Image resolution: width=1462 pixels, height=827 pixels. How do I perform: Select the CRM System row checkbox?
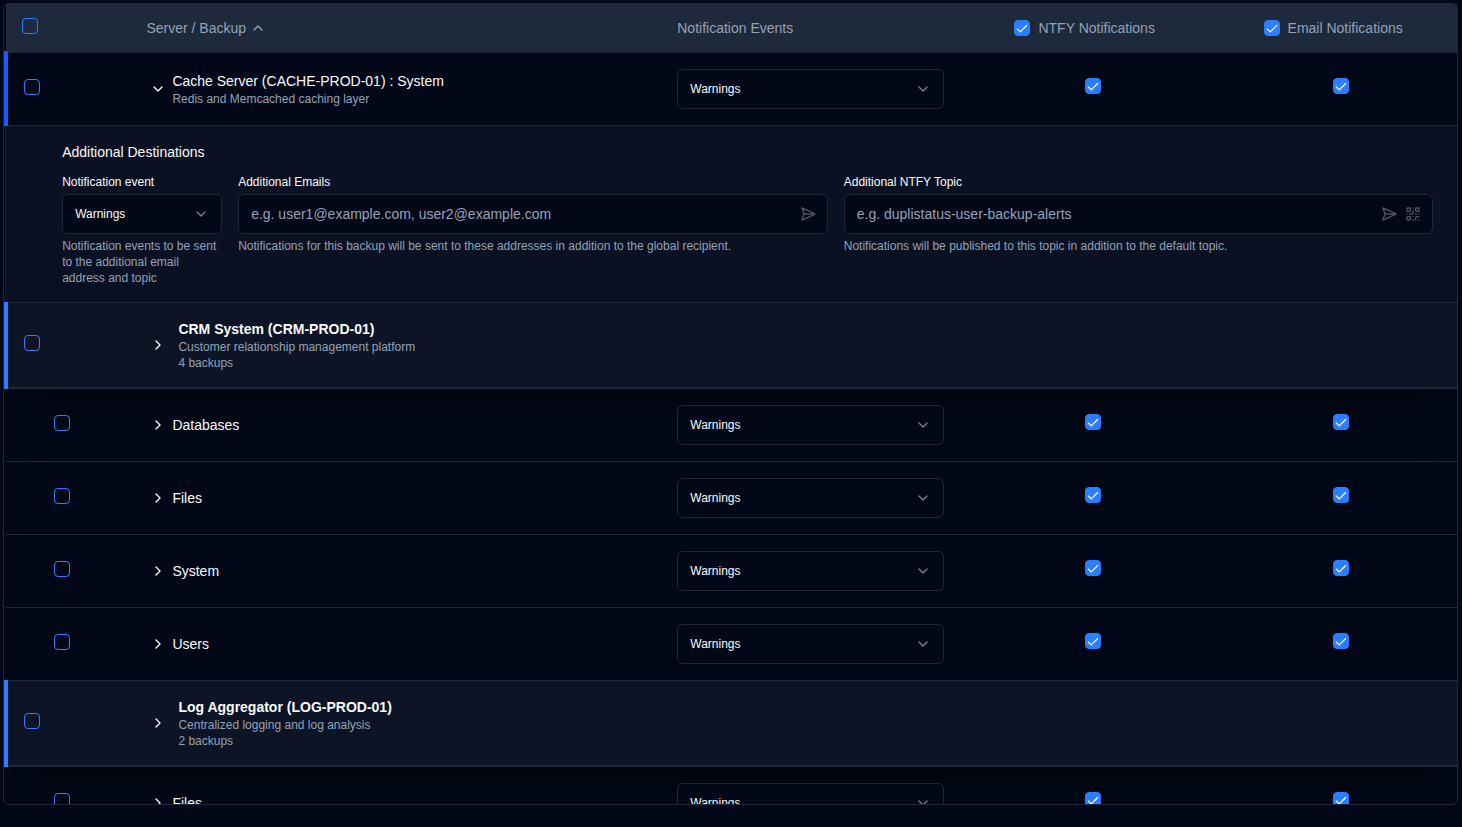click(31, 343)
